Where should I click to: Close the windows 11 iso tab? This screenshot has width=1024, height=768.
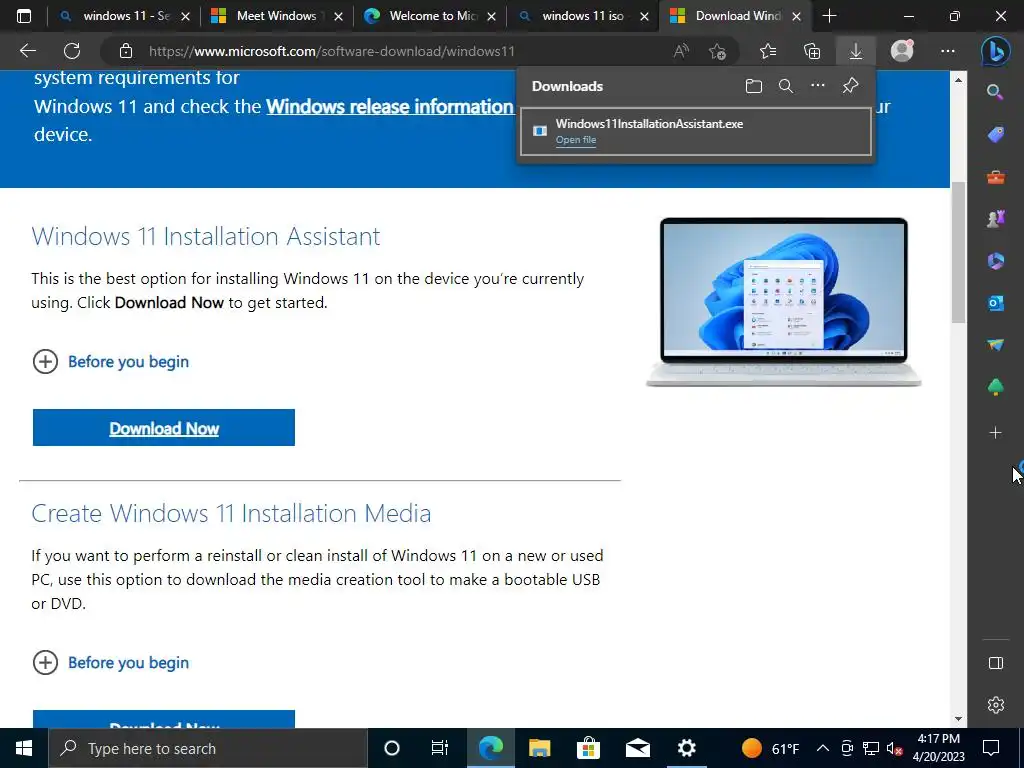point(645,17)
